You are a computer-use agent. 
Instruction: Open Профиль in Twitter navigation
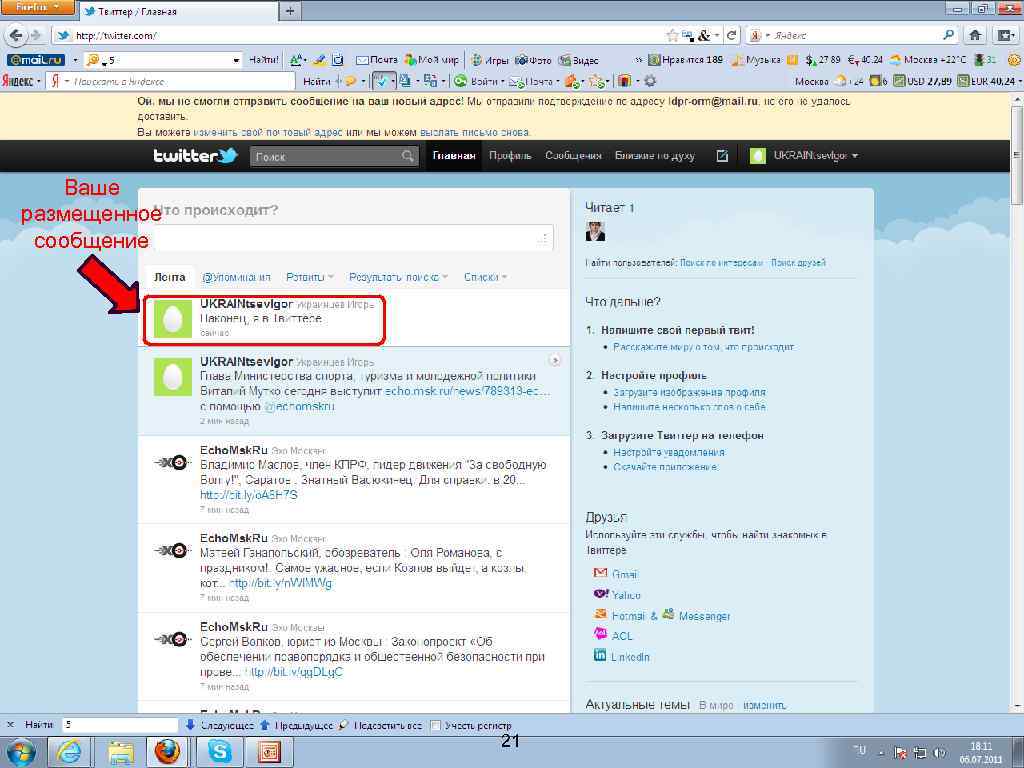tap(510, 155)
